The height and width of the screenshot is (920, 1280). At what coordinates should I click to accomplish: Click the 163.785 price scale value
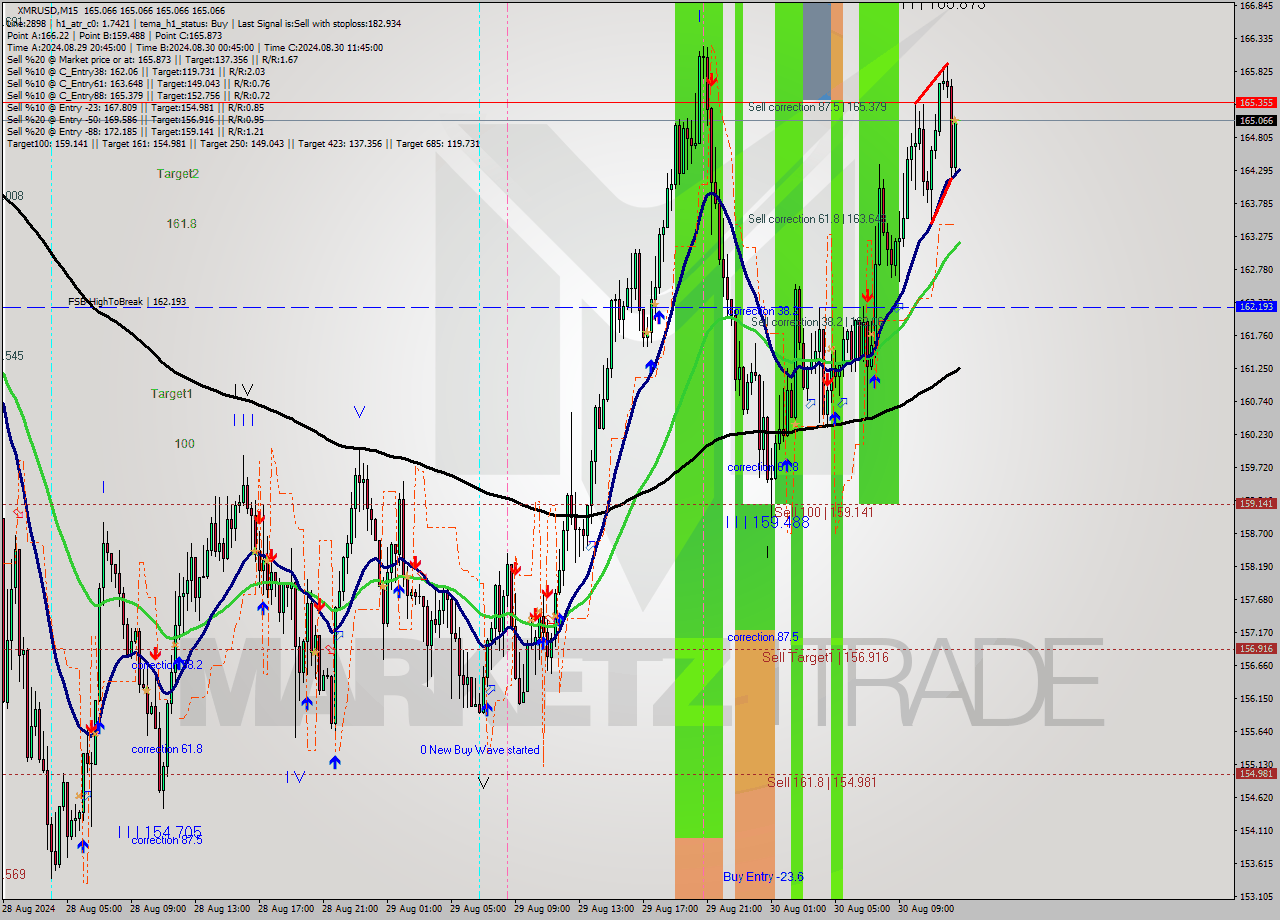pos(1256,204)
